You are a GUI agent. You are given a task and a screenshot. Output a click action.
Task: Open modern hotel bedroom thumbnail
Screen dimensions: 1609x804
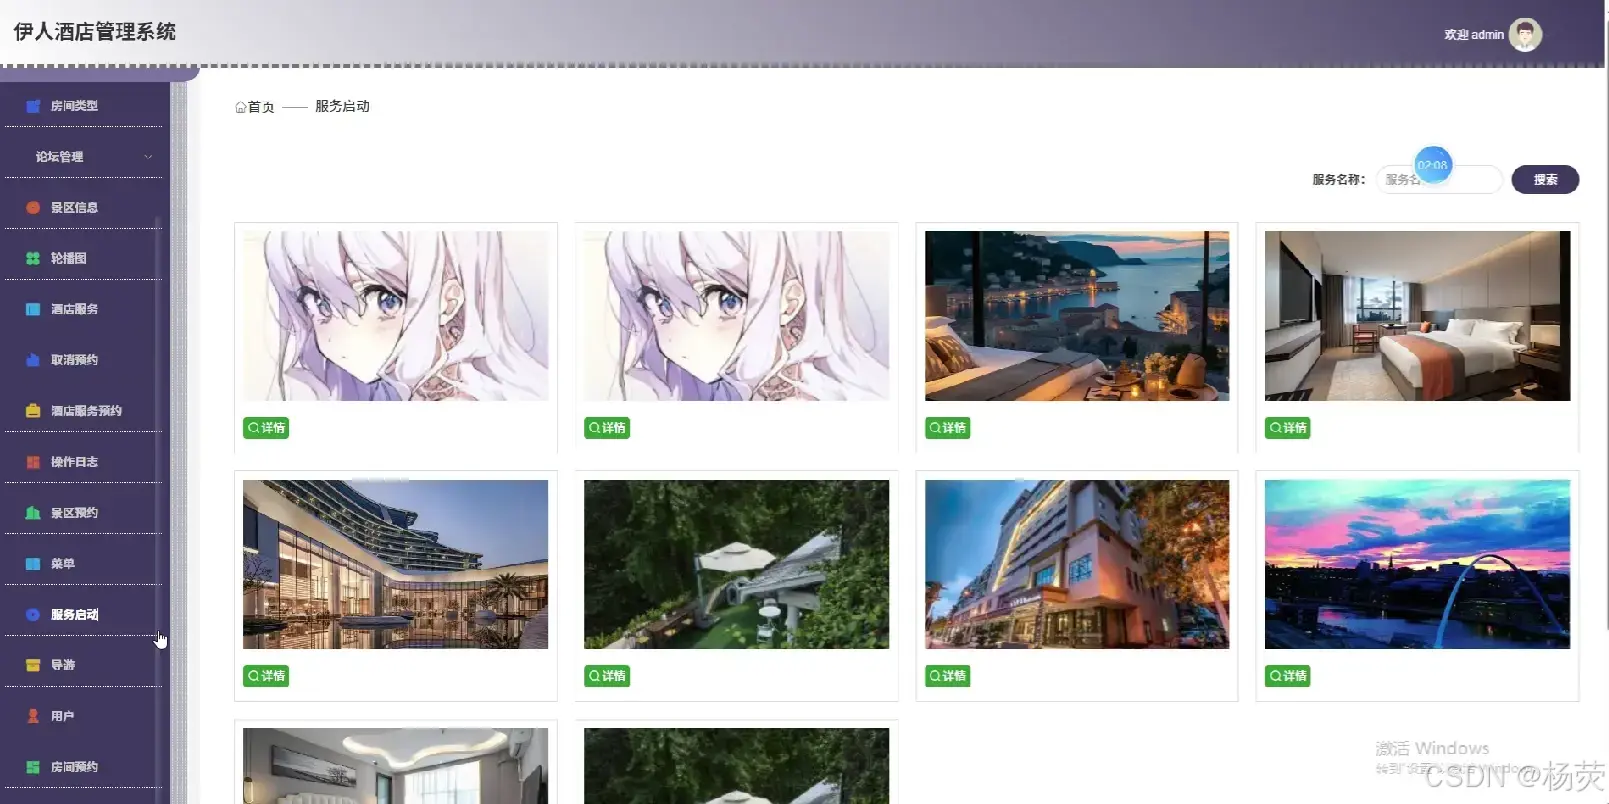point(1417,316)
